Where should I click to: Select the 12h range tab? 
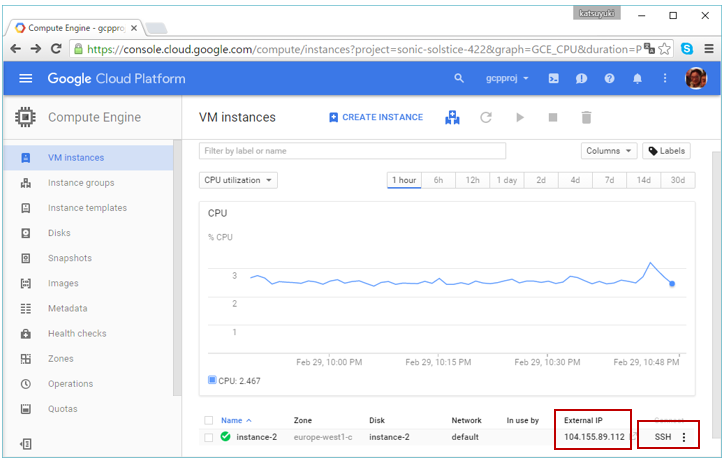[472, 180]
